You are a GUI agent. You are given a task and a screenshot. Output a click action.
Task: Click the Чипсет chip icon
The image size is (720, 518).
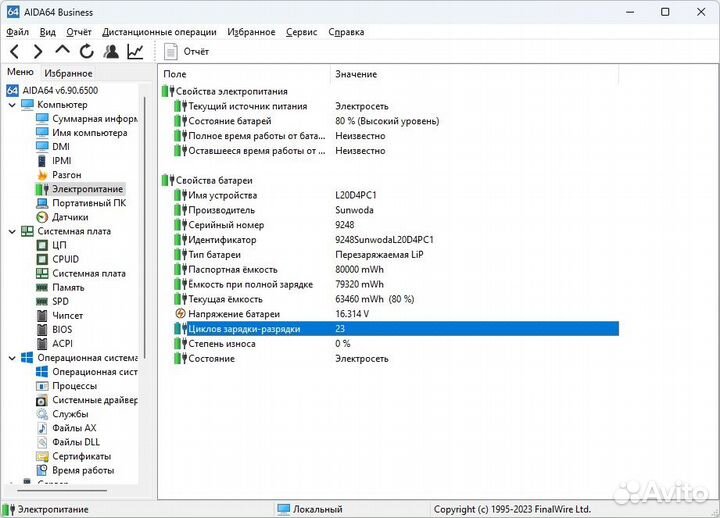[x=42, y=315]
